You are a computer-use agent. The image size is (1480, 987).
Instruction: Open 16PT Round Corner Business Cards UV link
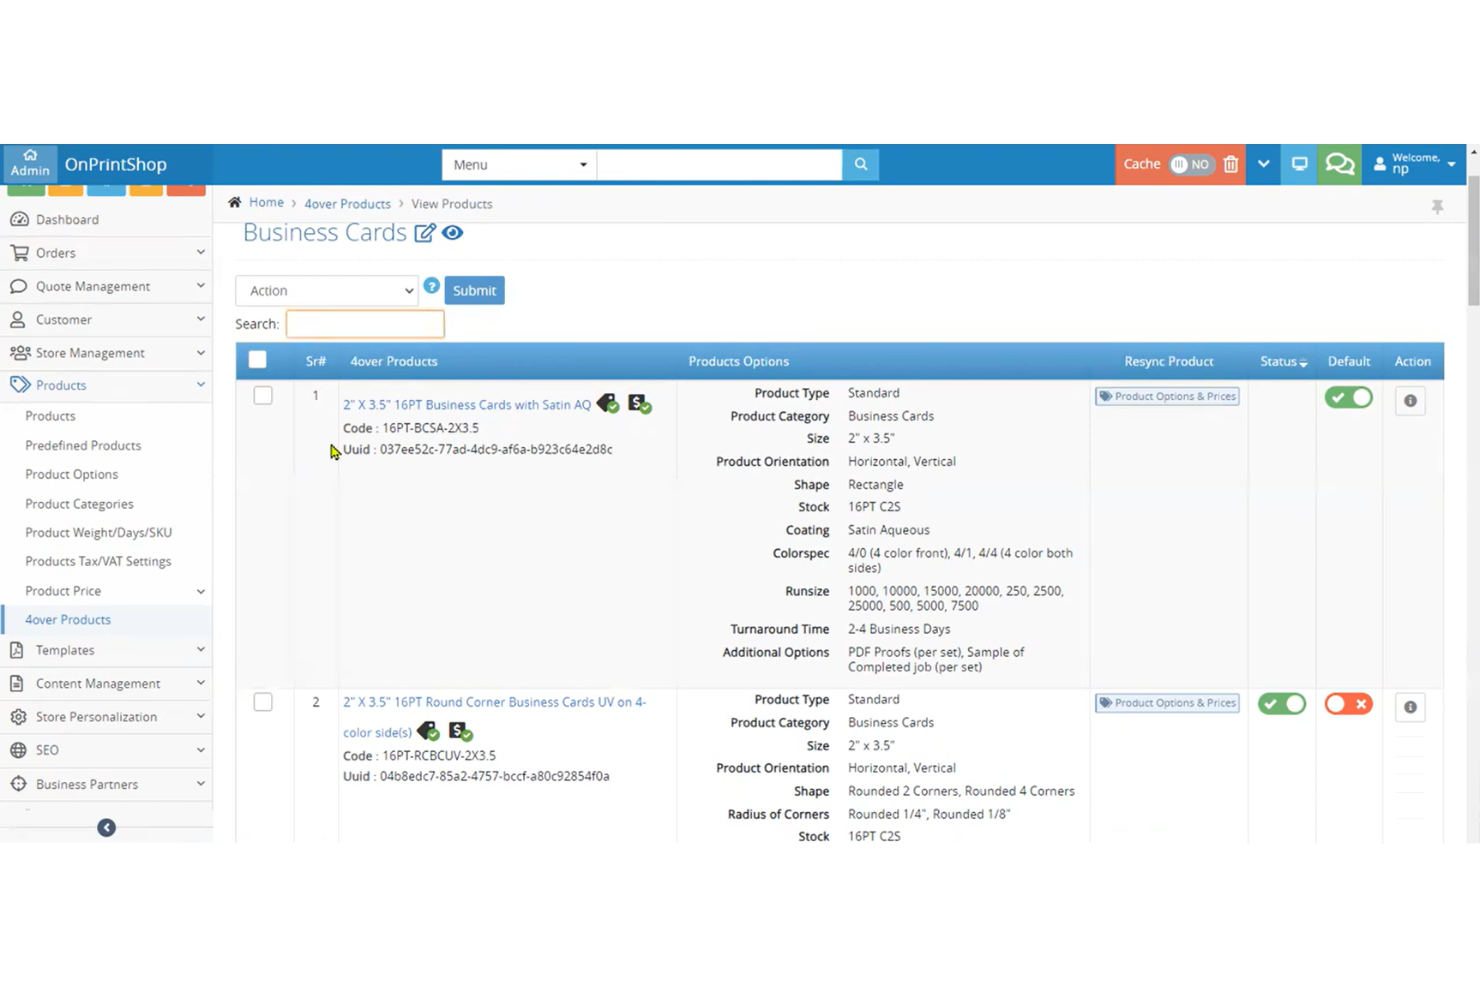click(494, 717)
